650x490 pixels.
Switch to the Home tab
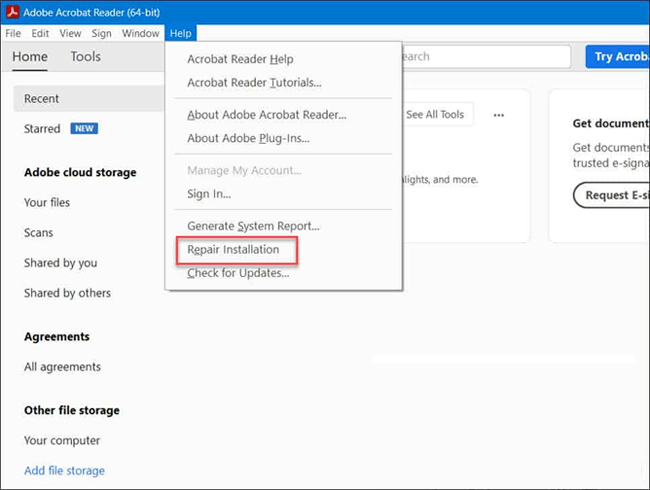[x=30, y=57]
